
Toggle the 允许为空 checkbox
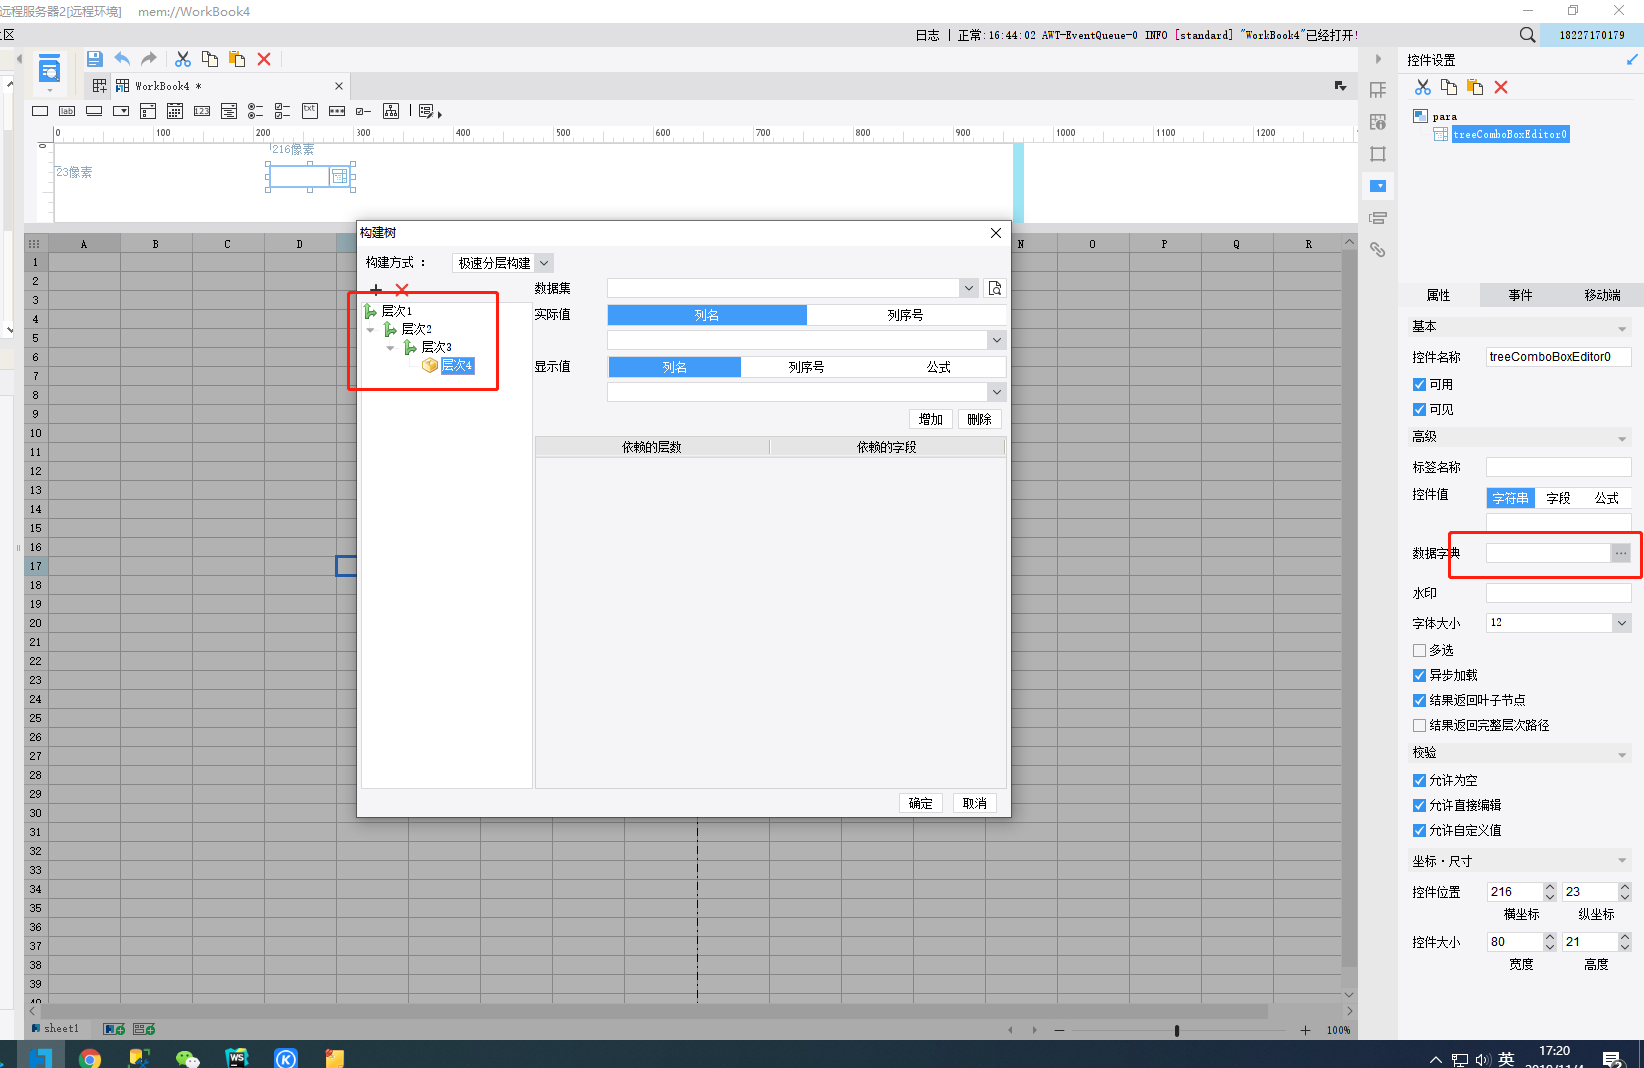point(1419,780)
